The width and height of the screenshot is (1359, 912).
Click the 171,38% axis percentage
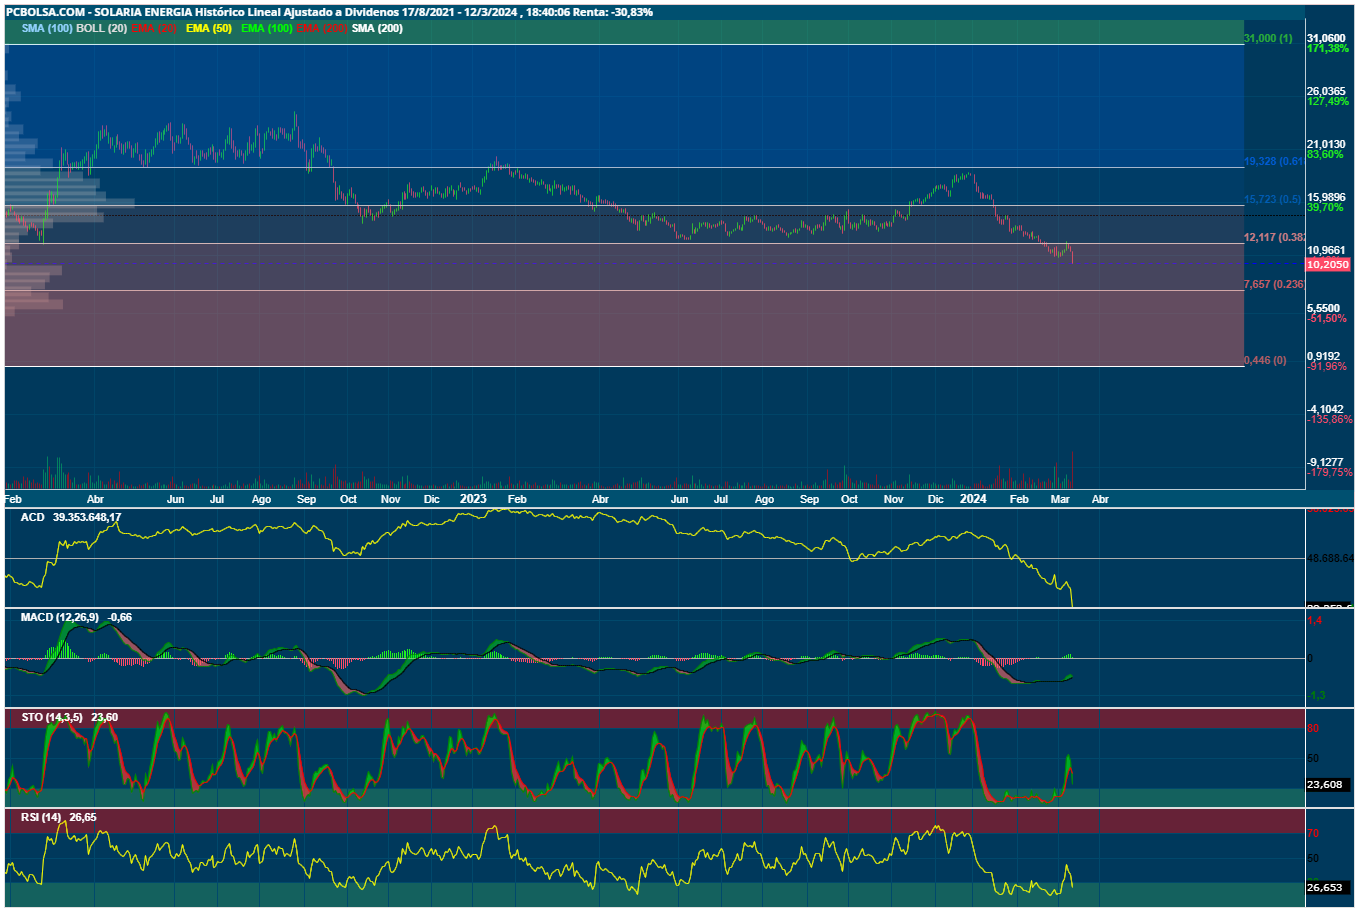point(1328,48)
